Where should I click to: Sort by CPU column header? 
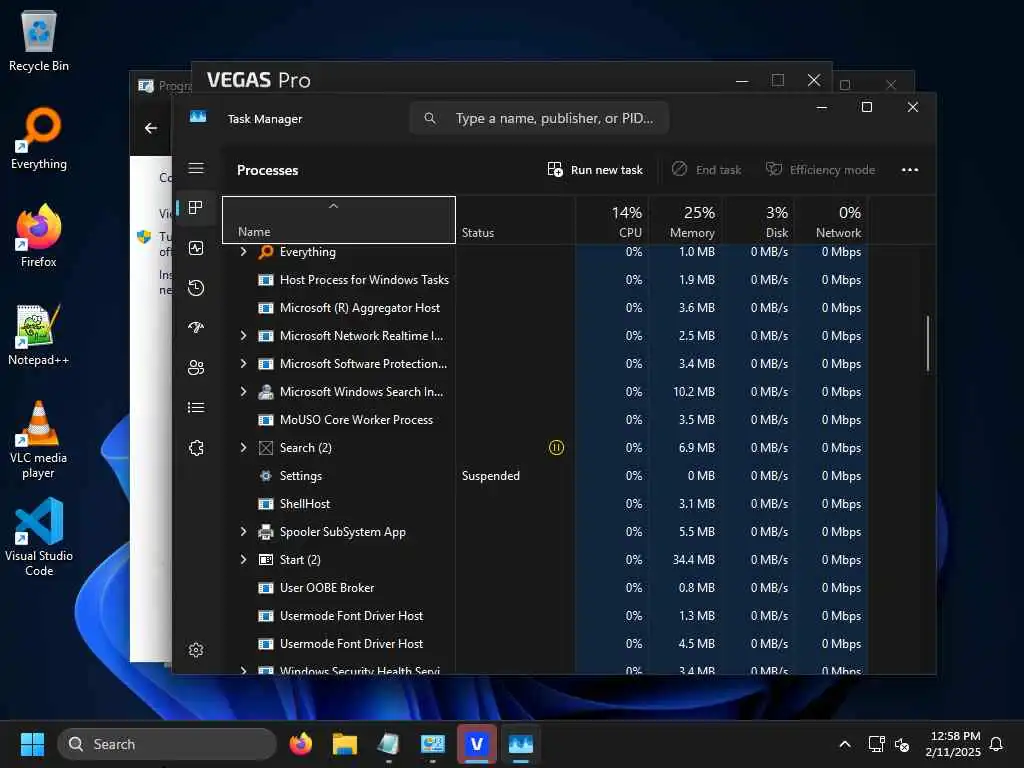[x=612, y=220]
